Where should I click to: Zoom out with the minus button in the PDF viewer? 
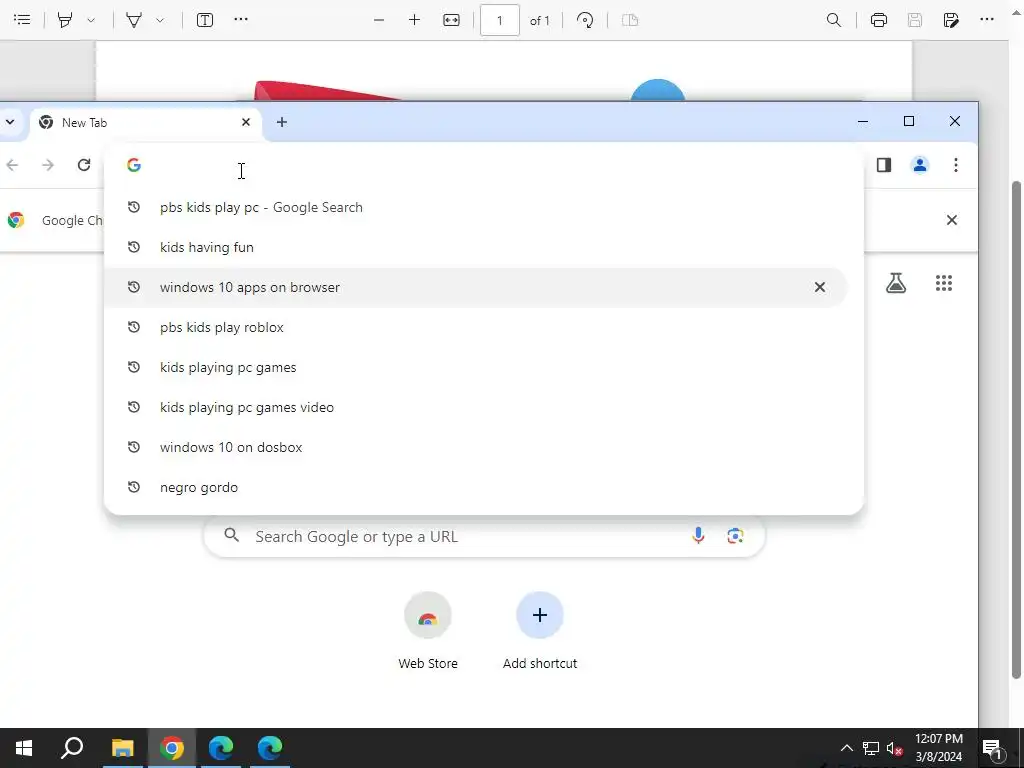[x=379, y=20]
